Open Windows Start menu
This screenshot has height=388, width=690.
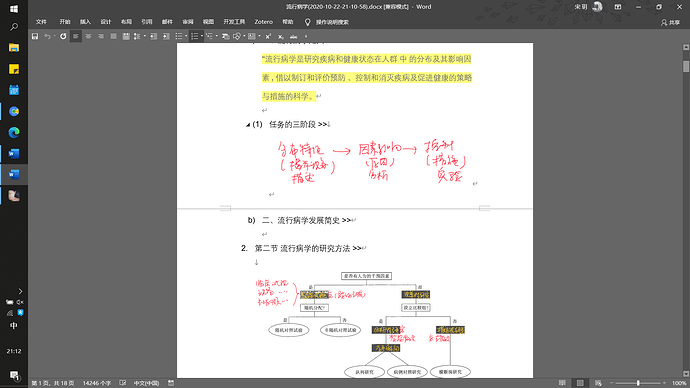coord(14,9)
